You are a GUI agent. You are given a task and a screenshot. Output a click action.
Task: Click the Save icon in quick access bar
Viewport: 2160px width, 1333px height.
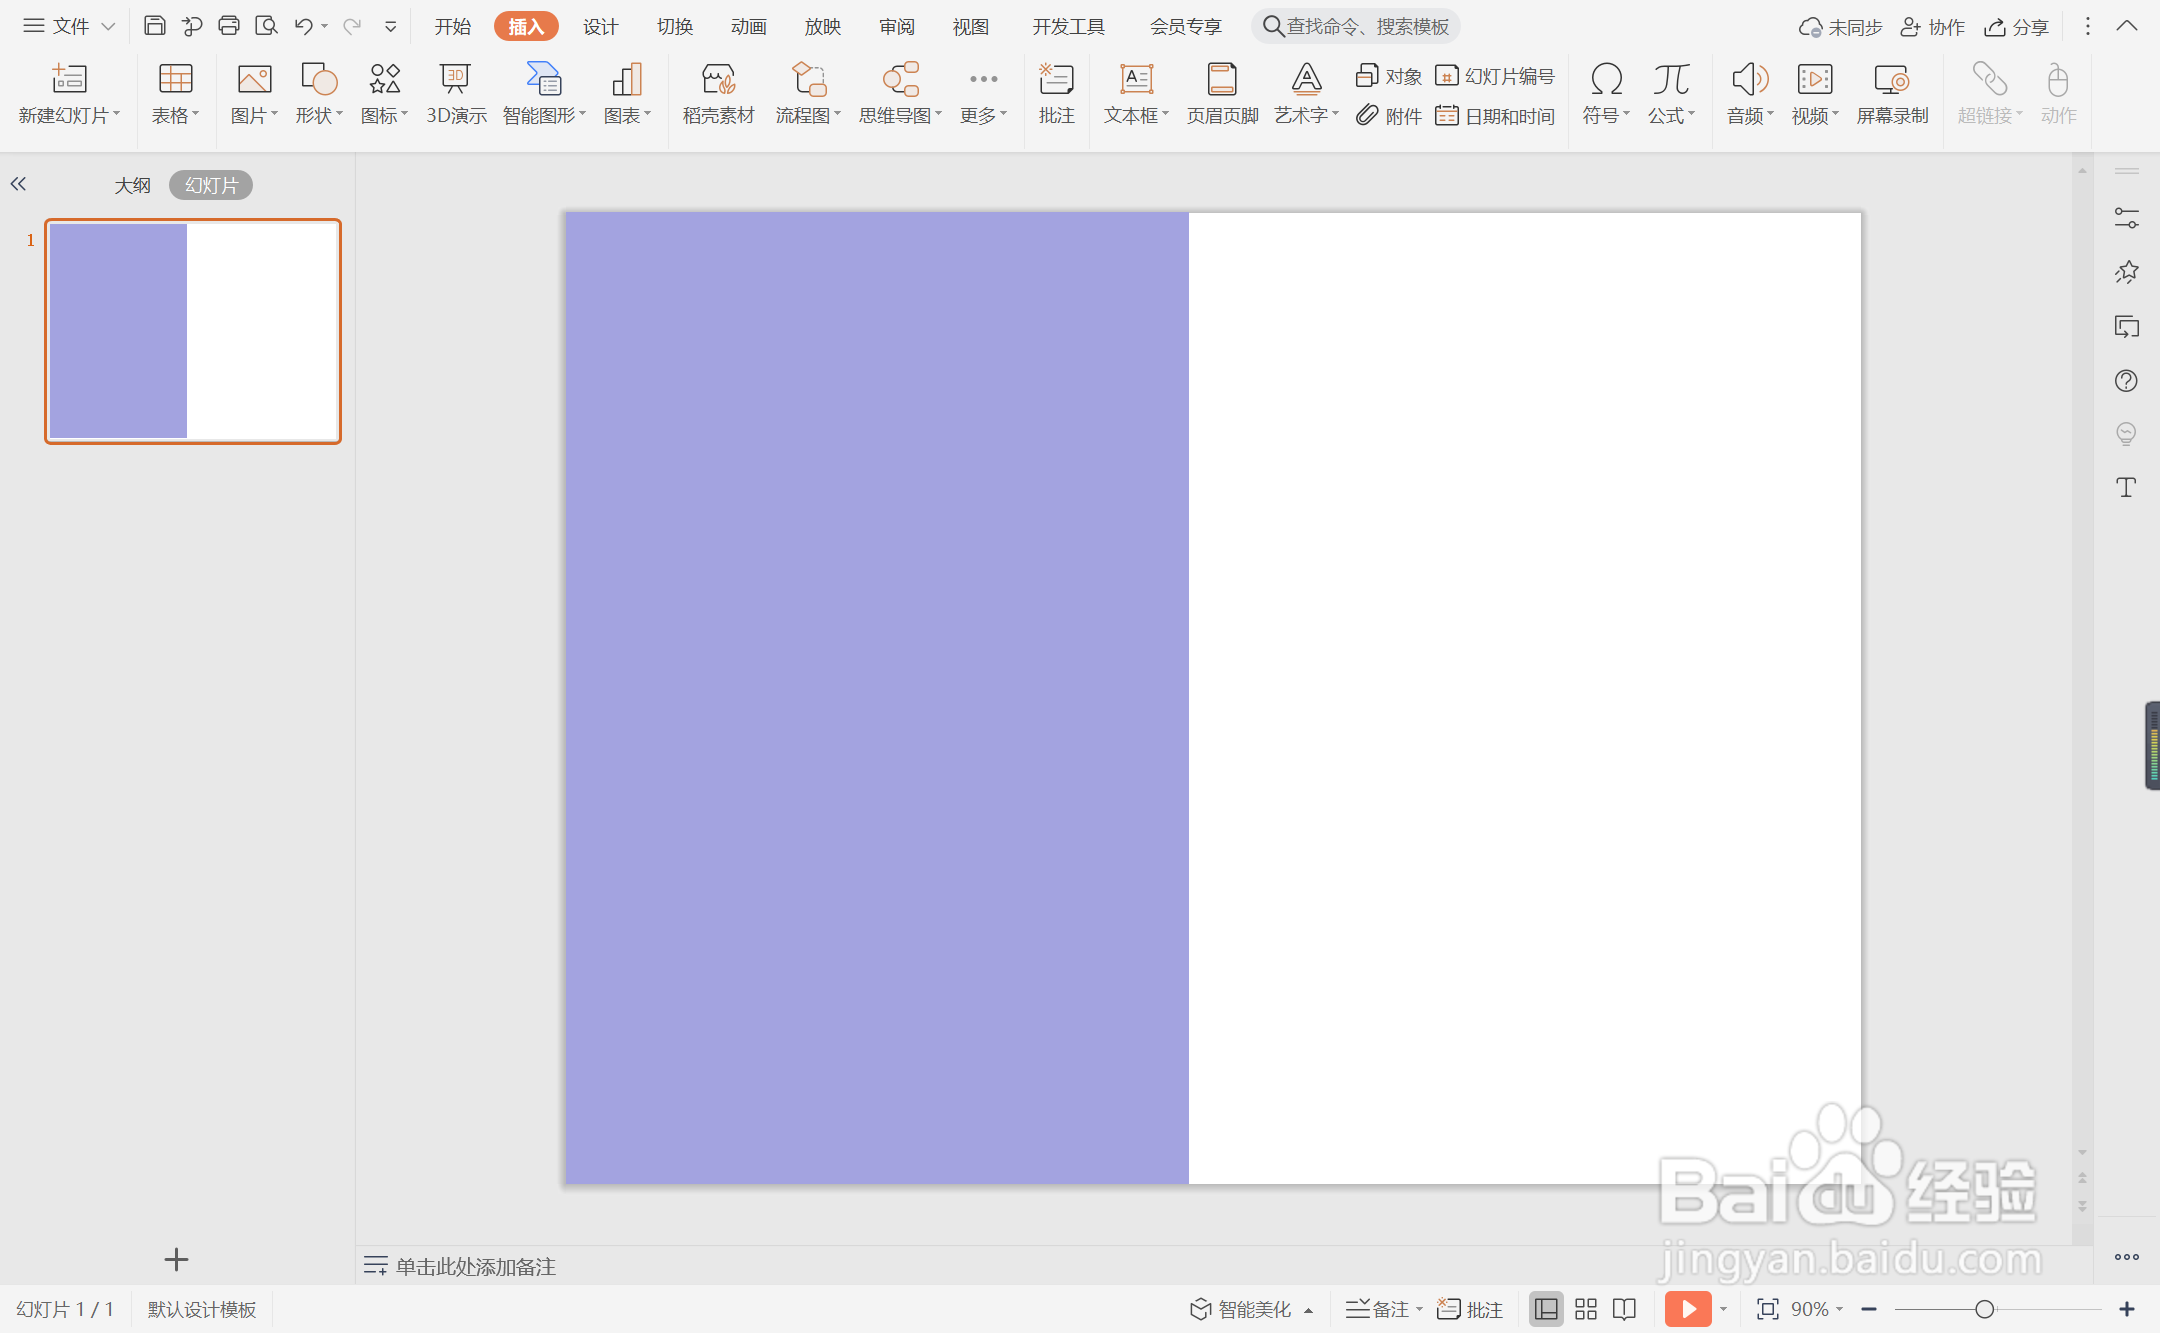coord(154,26)
